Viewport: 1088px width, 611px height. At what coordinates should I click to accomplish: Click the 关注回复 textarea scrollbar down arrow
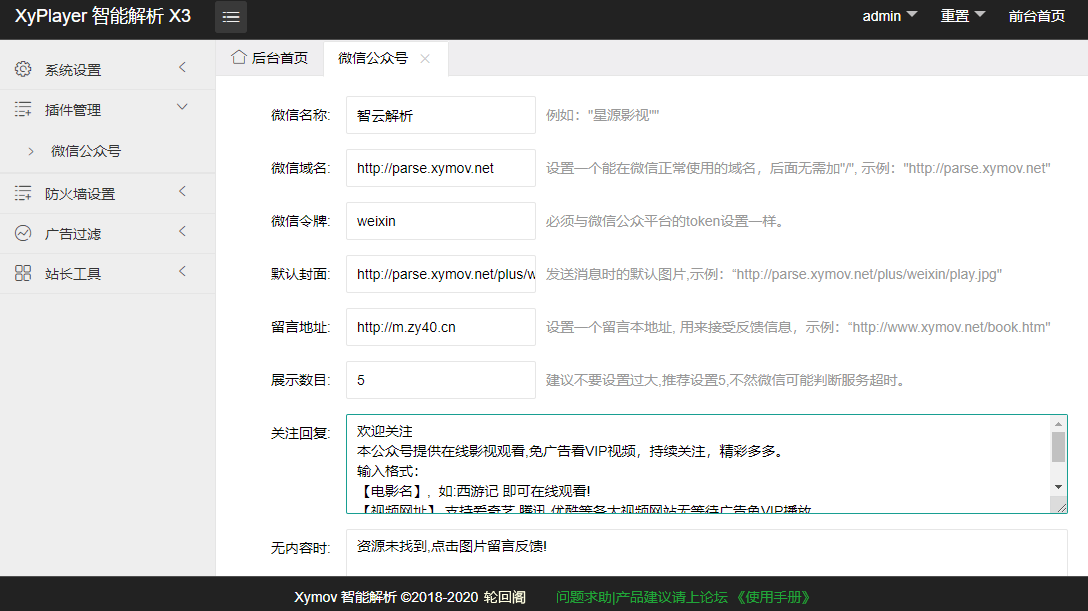(1058, 486)
